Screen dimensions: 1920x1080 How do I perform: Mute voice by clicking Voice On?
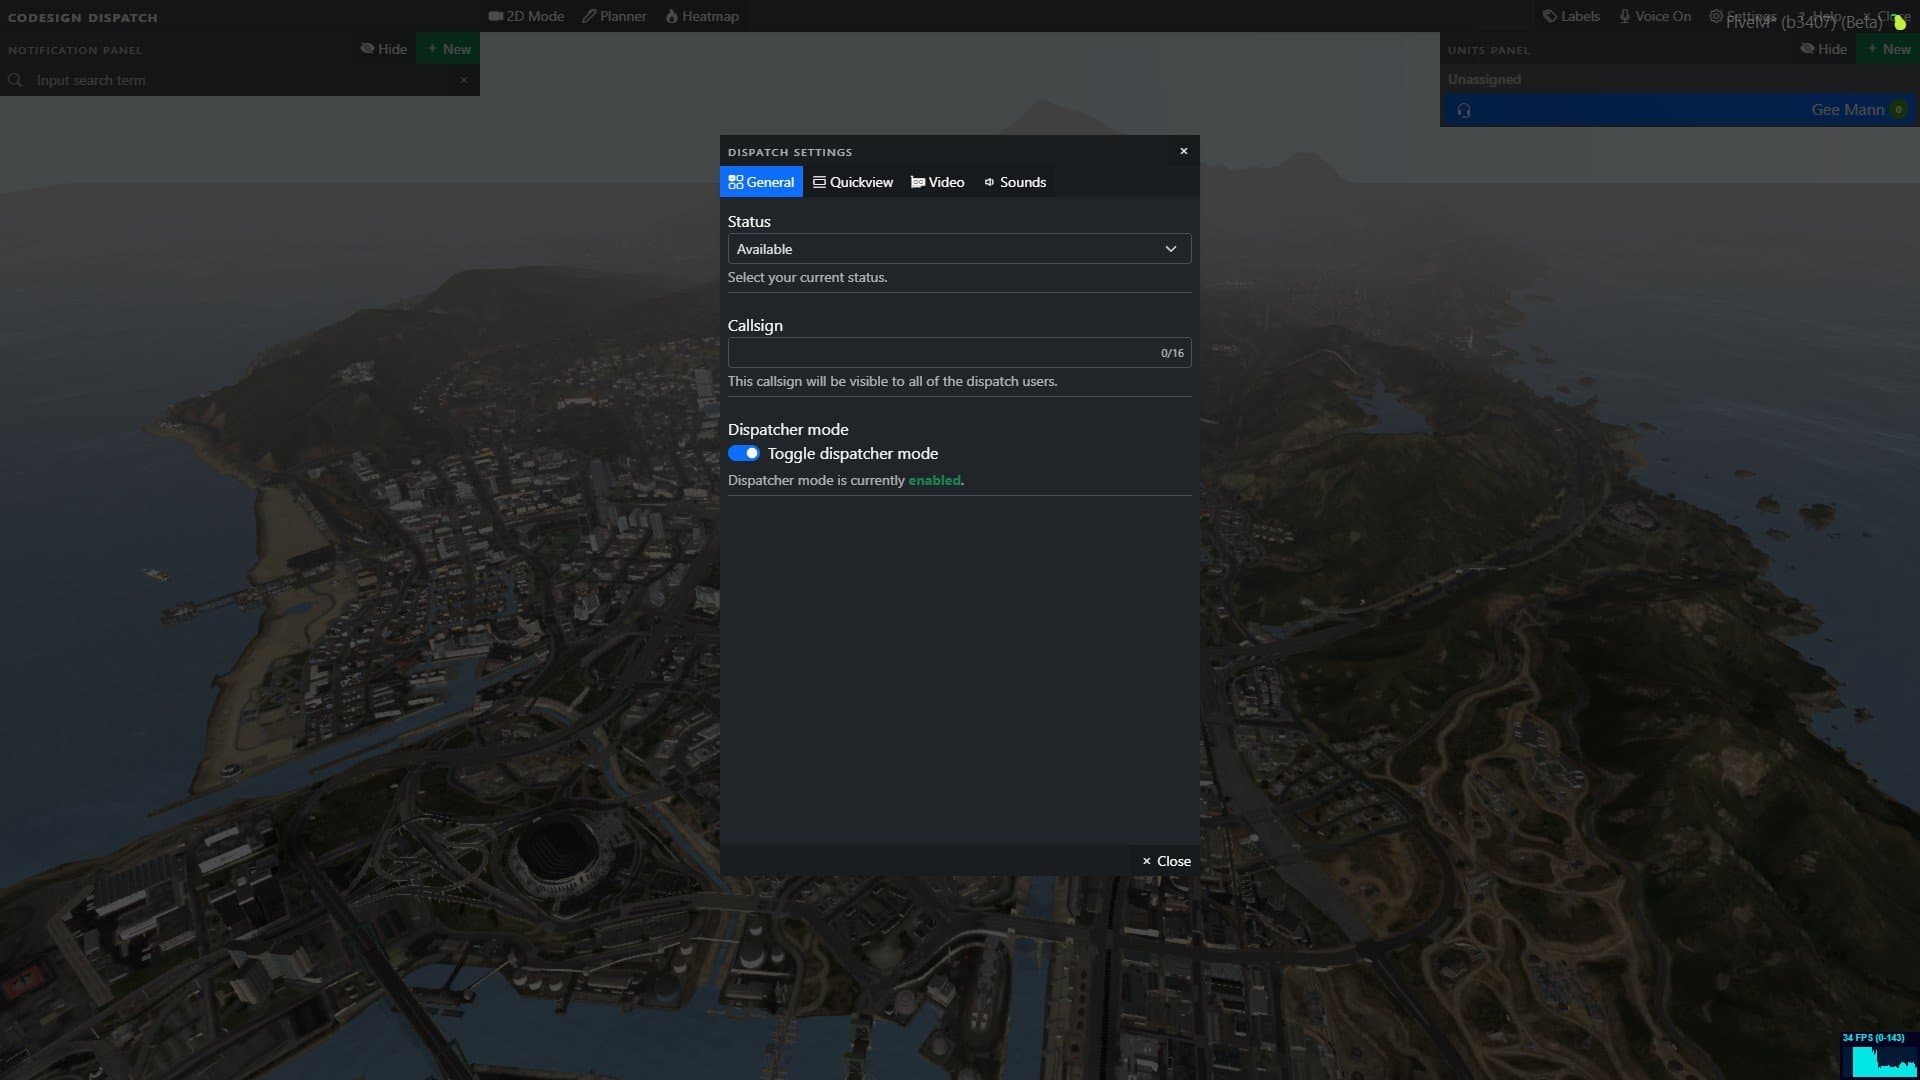tap(1654, 15)
